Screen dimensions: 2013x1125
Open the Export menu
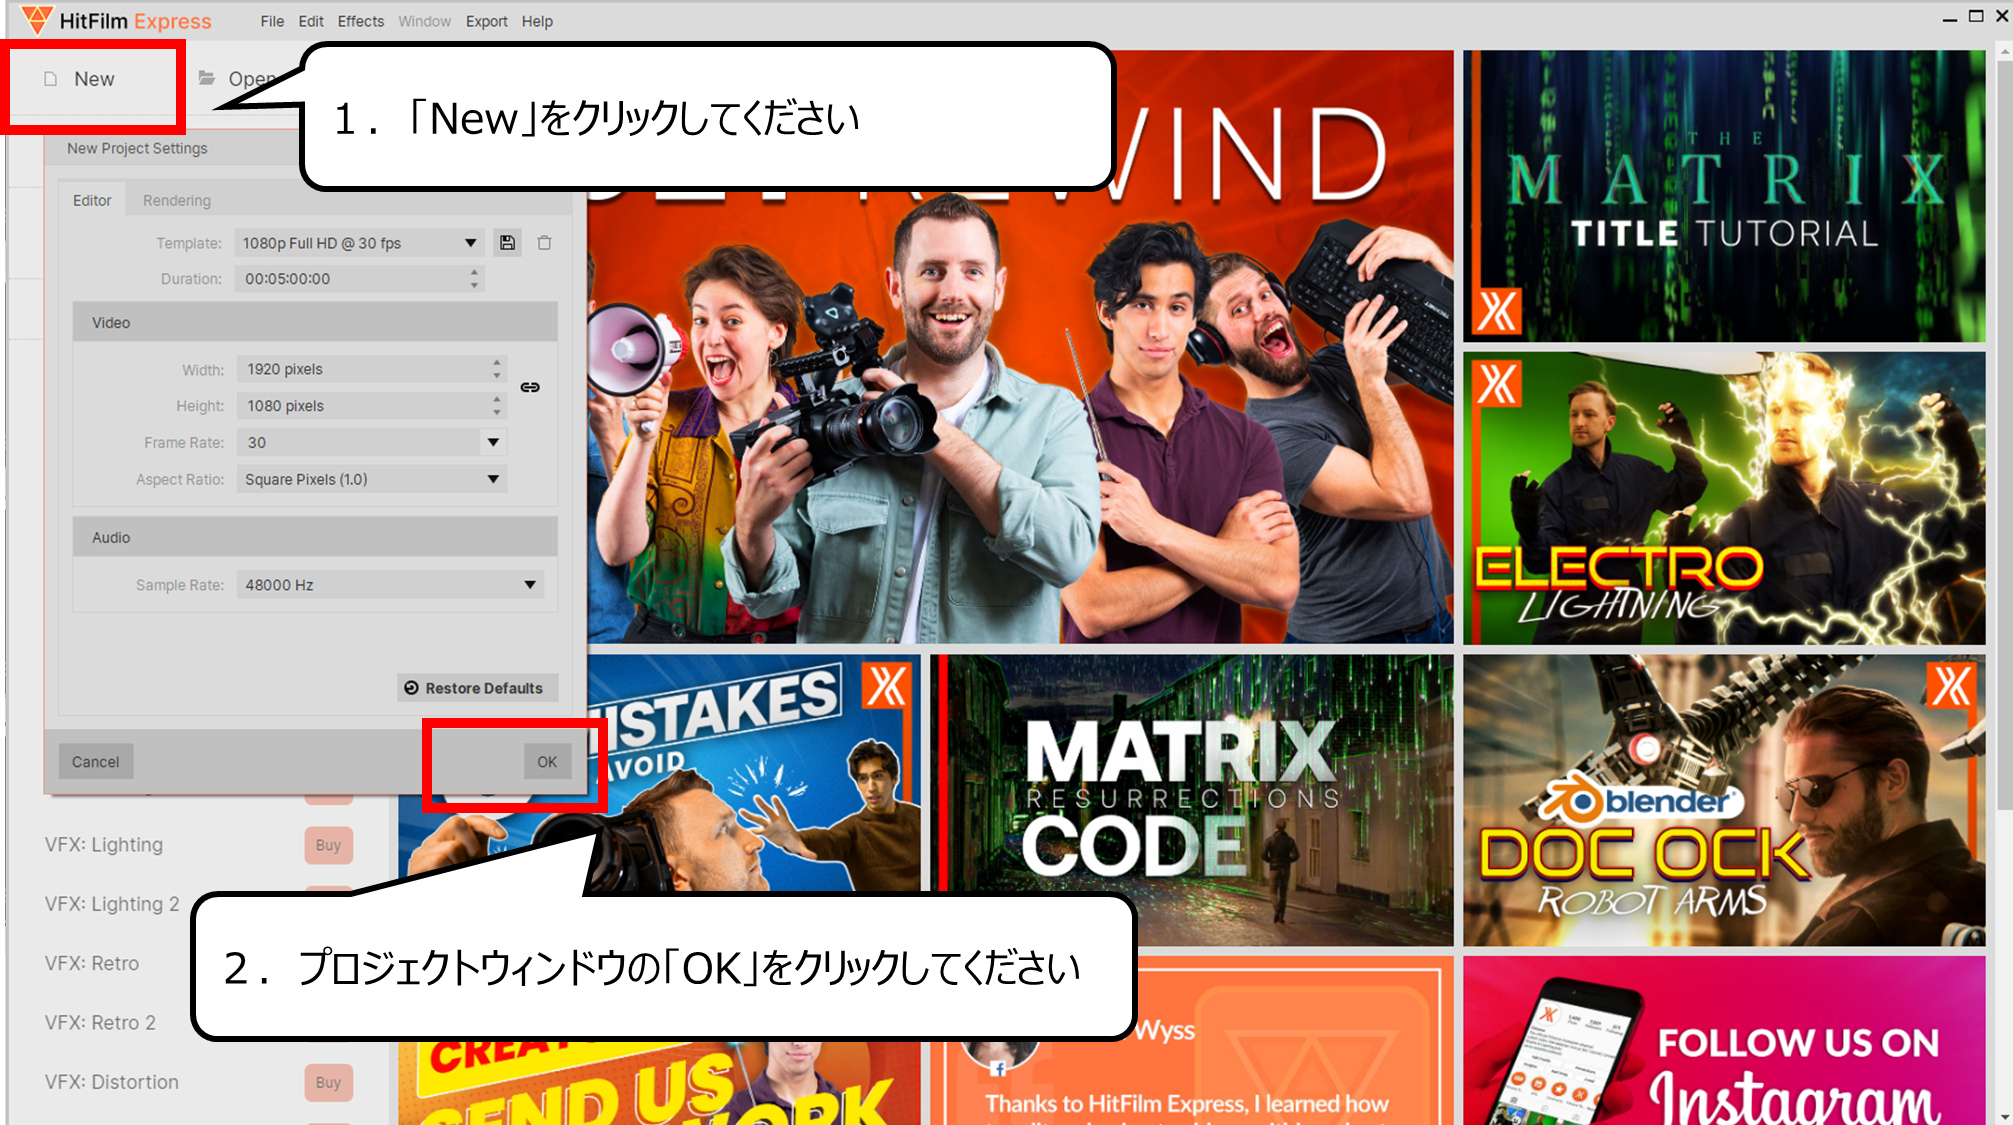click(x=486, y=21)
